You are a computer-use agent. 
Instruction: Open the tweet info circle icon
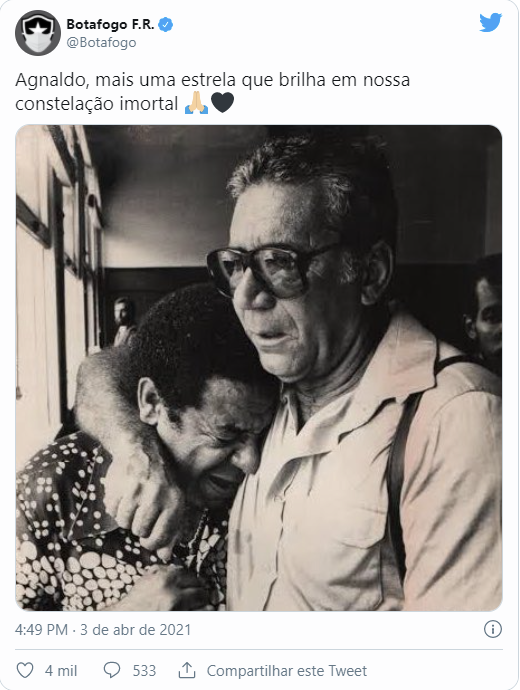pyautogui.click(x=493, y=629)
